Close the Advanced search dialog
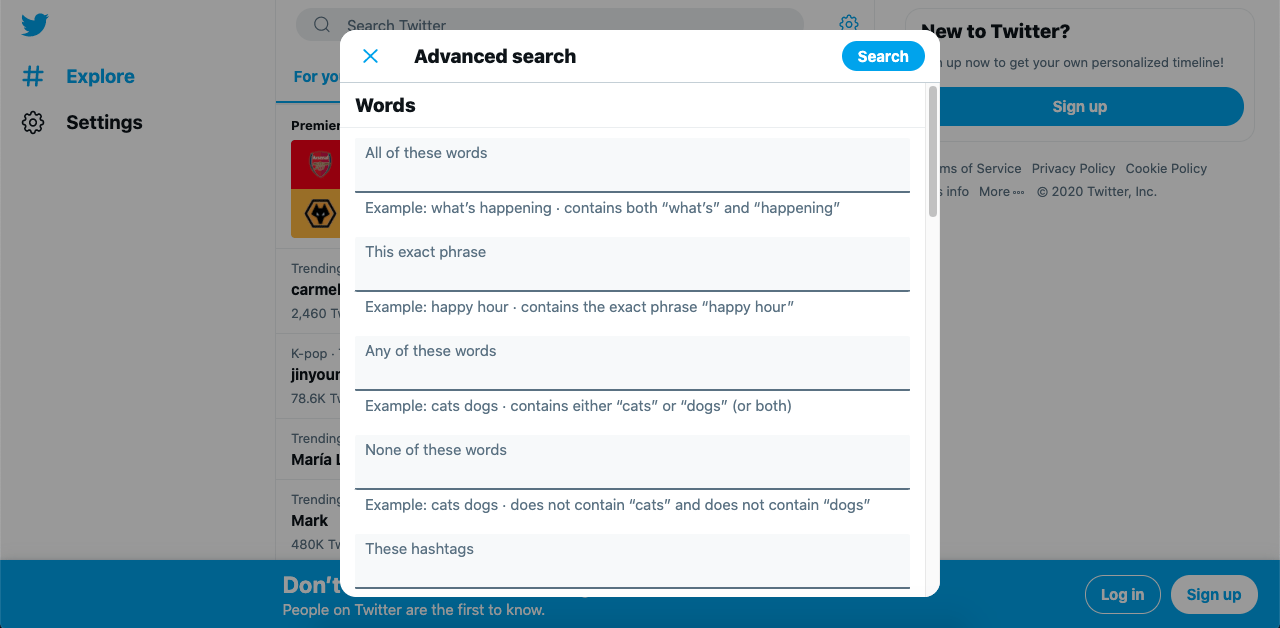The image size is (1280, 628). tap(370, 56)
